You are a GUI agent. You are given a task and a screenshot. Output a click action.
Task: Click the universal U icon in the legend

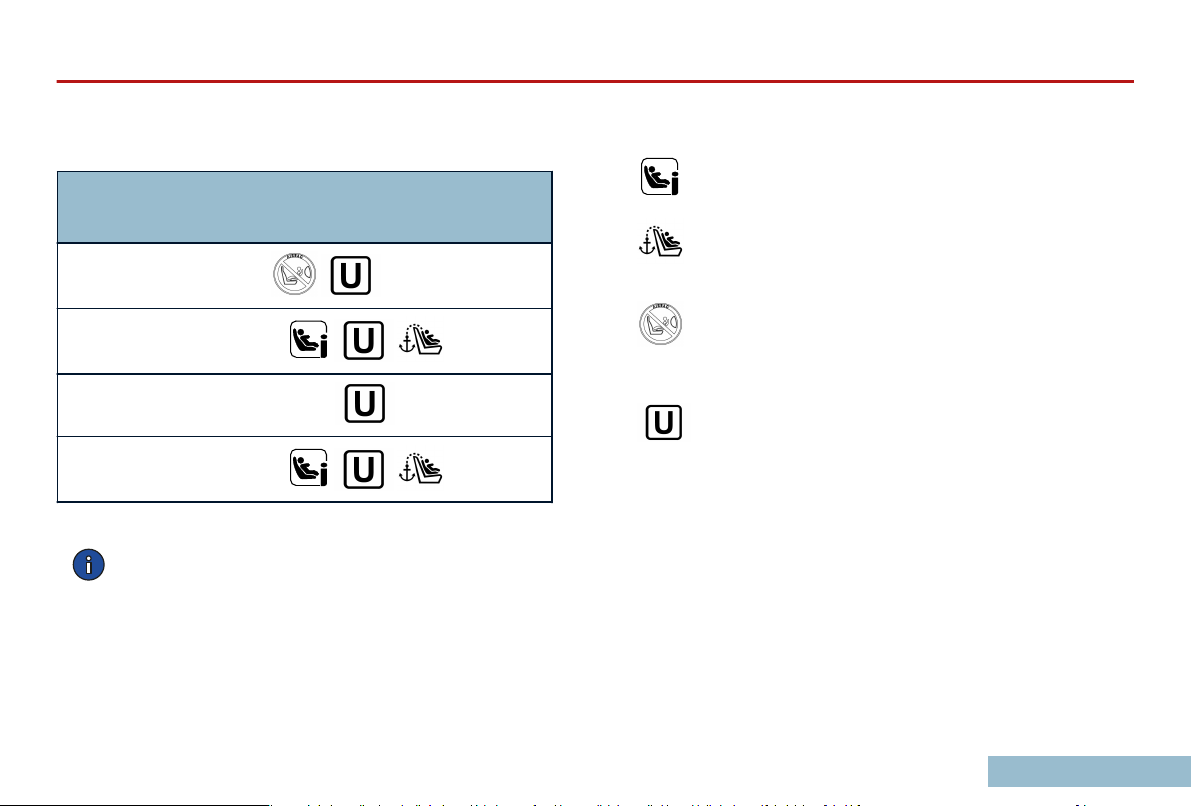coord(664,422)
